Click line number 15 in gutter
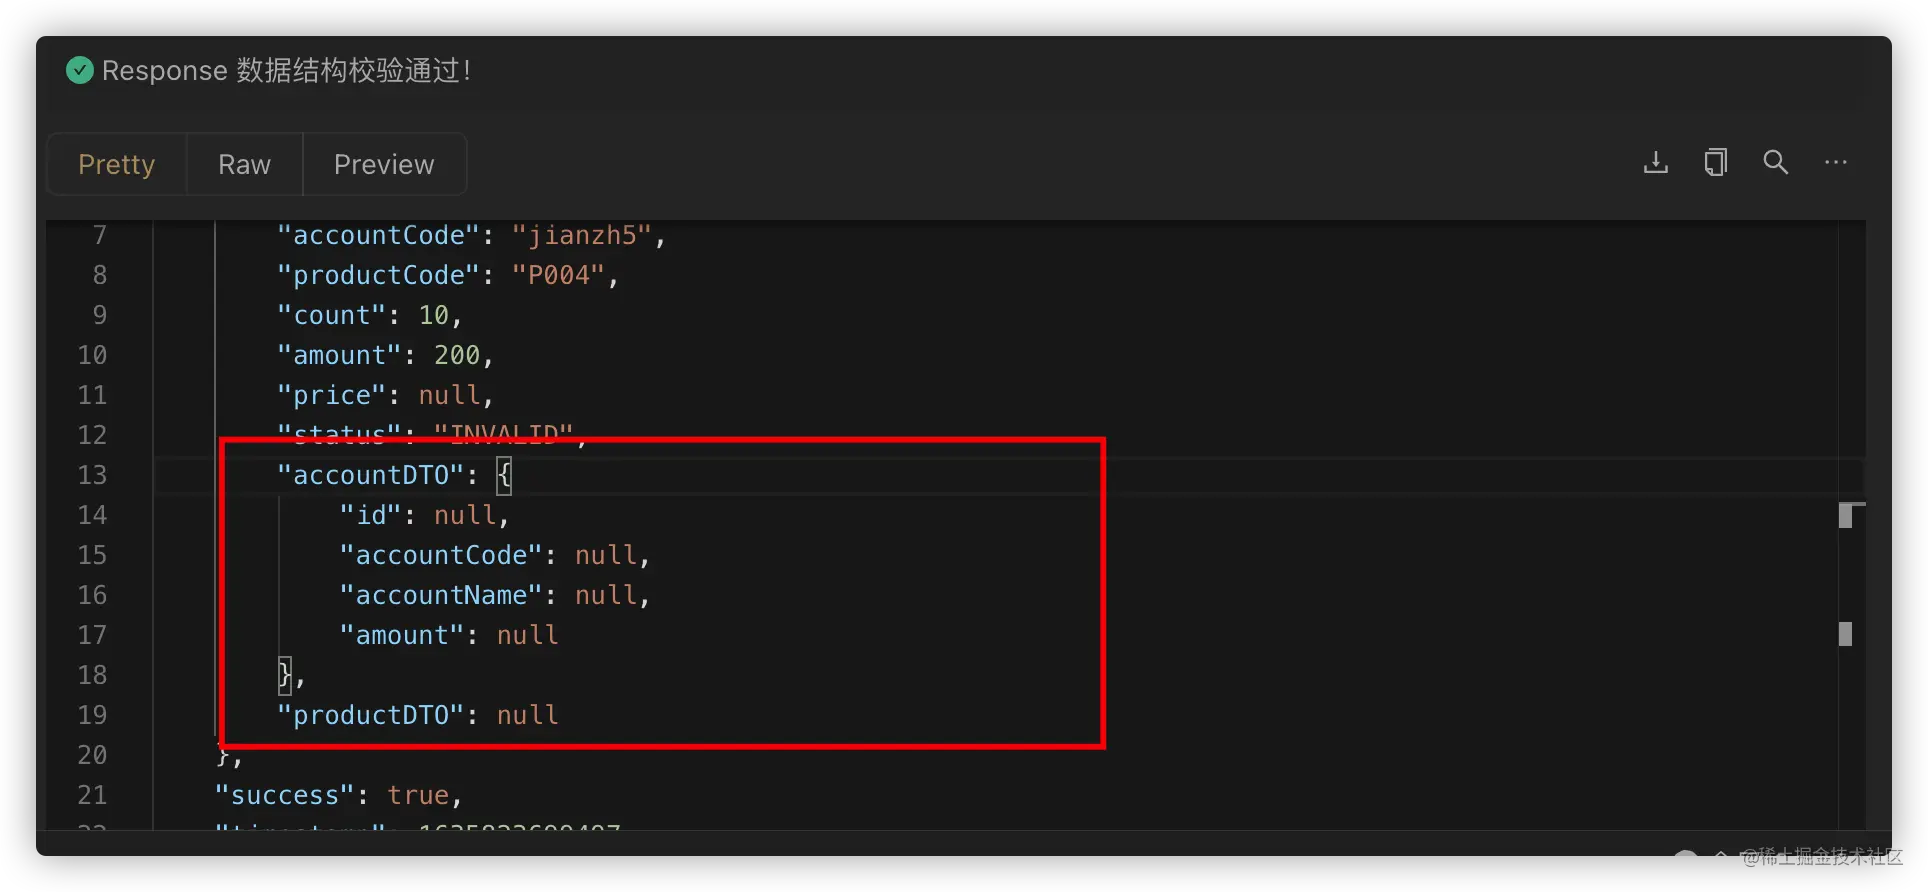 [92, 555]
